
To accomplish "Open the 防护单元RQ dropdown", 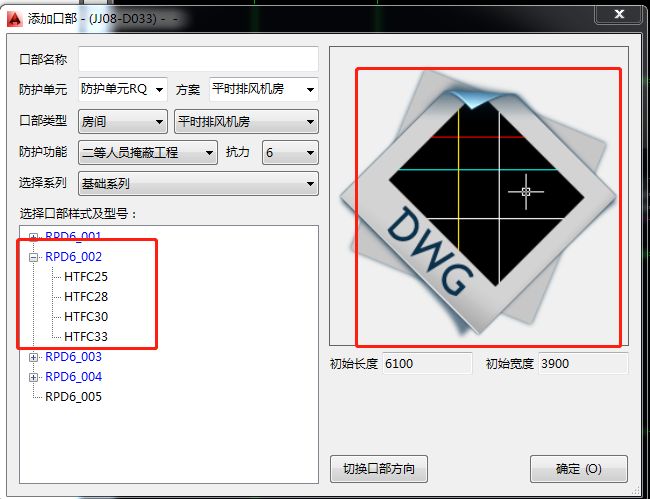I will pyautogui.click(x=123, y=89).
